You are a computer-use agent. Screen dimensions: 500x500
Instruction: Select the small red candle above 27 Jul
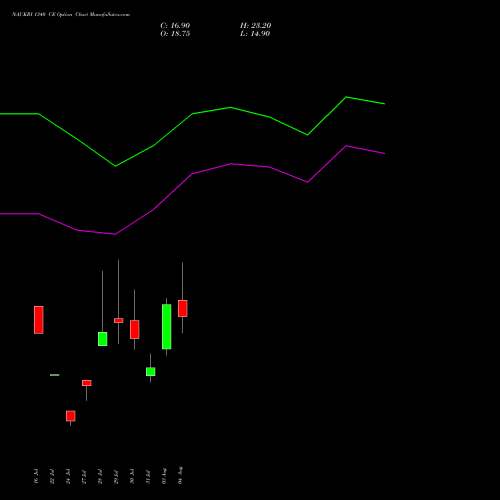(x=87, y=383)
